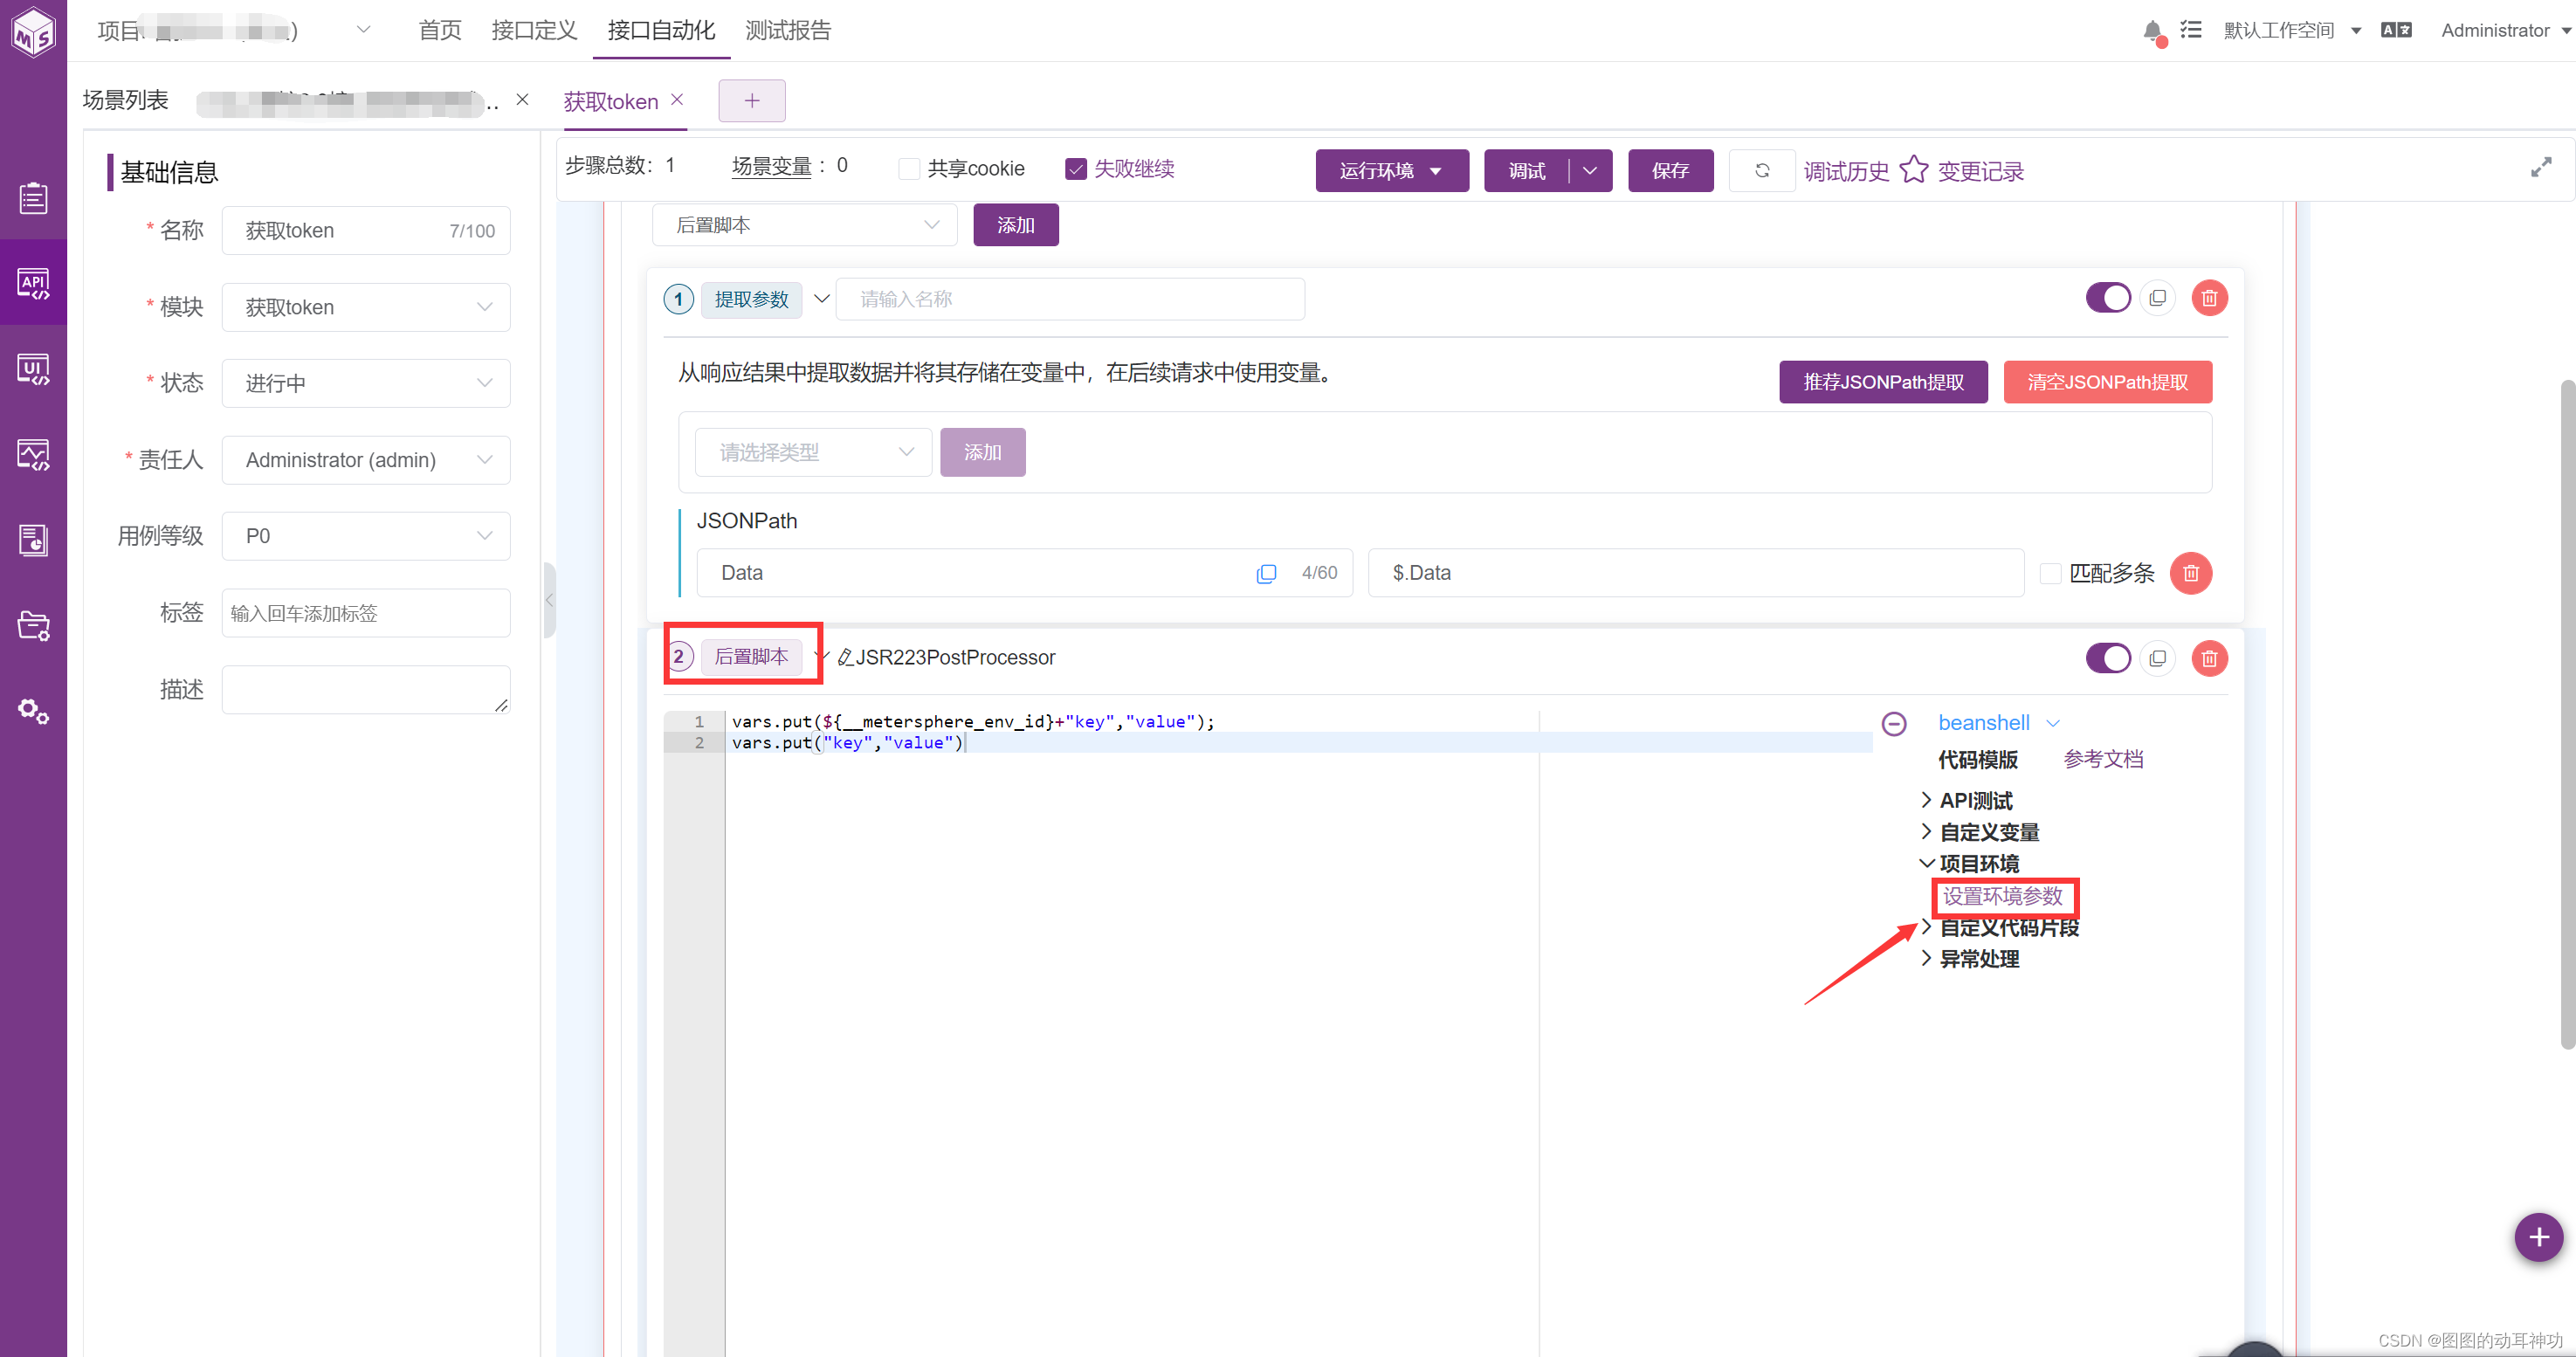The width and height of the screenshot is (2576, 1357).
Task: Disable the 后置脚本 step toggle
Action: pos(2108,658)
